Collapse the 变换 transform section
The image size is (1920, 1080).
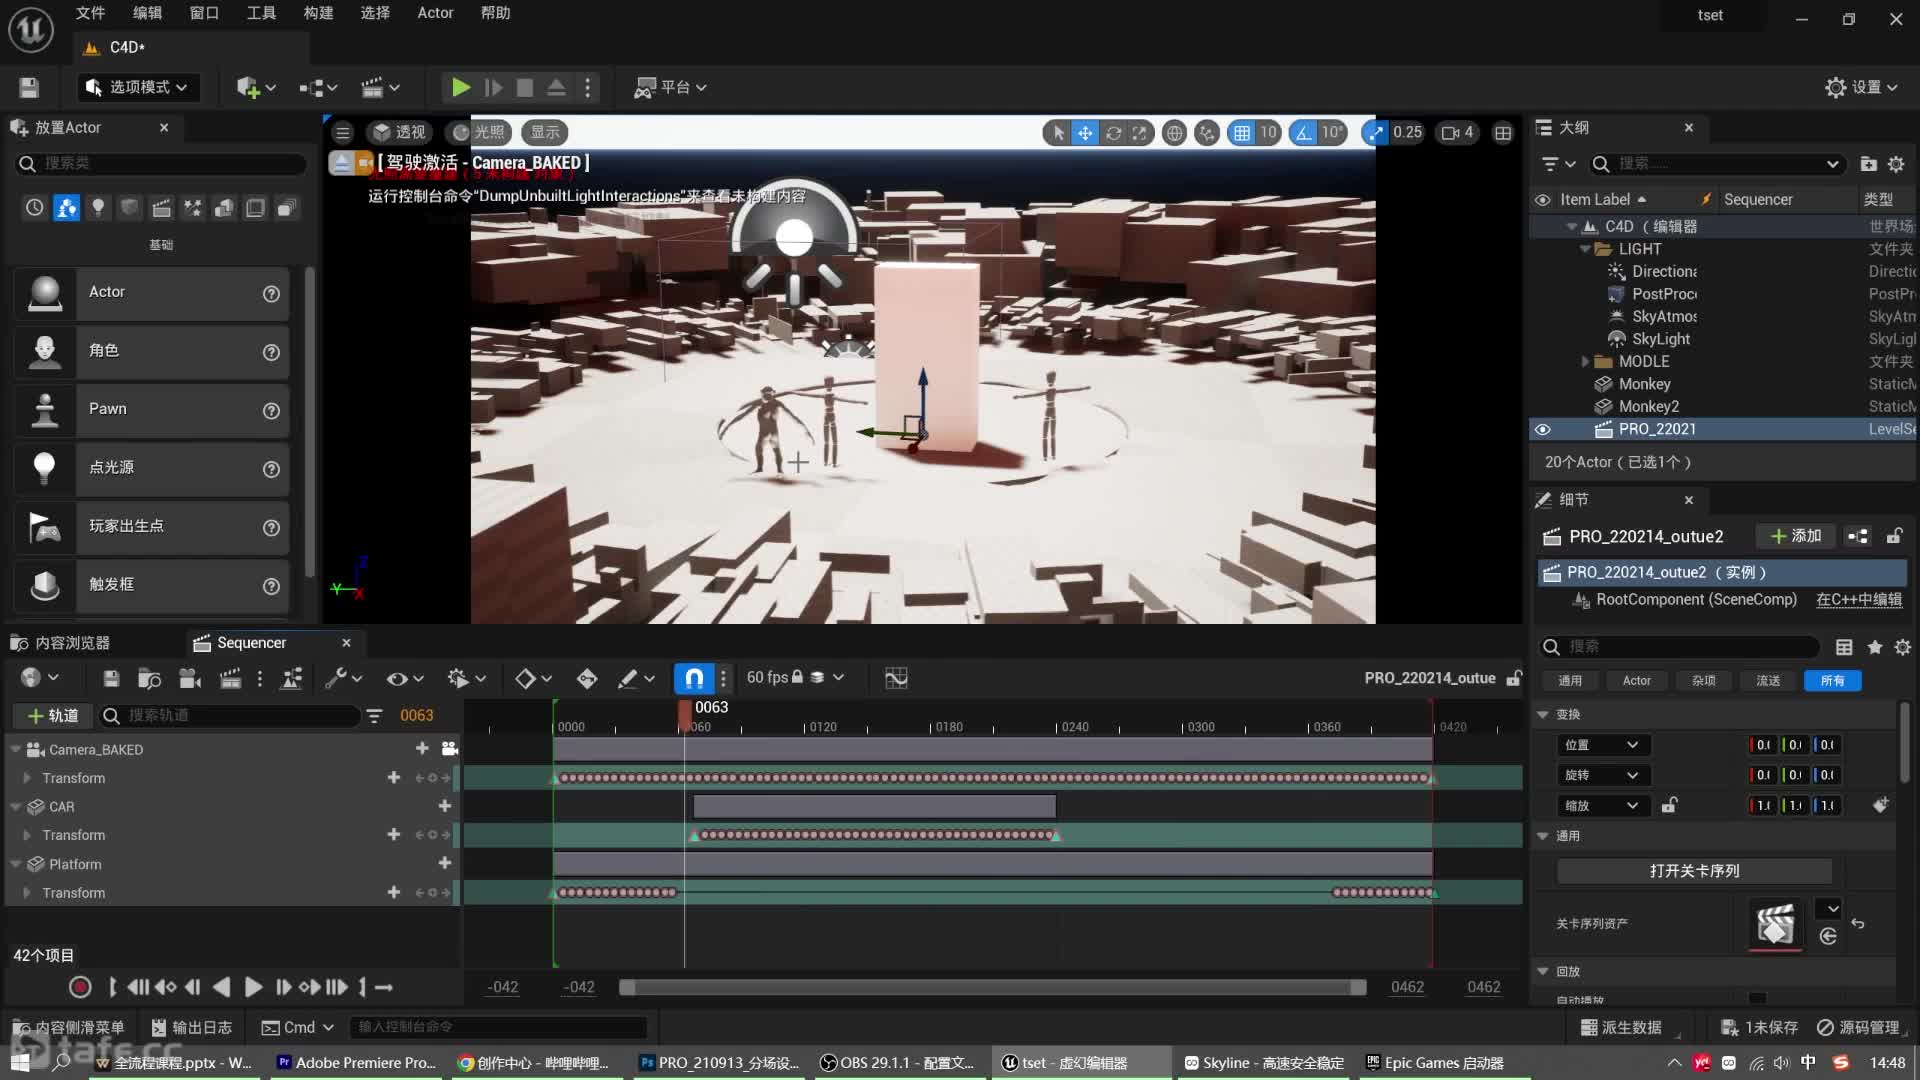tap(1543, 715)
